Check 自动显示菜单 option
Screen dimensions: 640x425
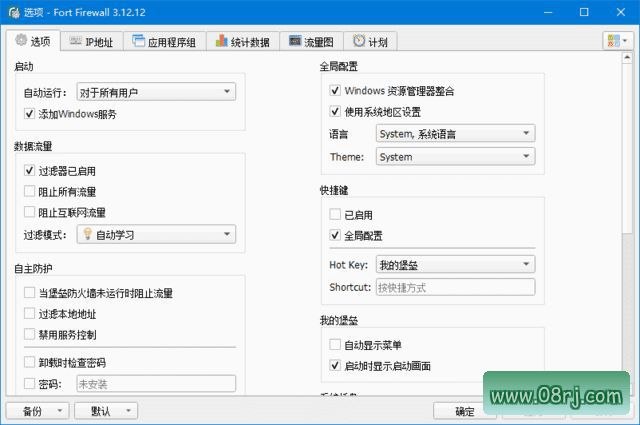tap(335, 345)
